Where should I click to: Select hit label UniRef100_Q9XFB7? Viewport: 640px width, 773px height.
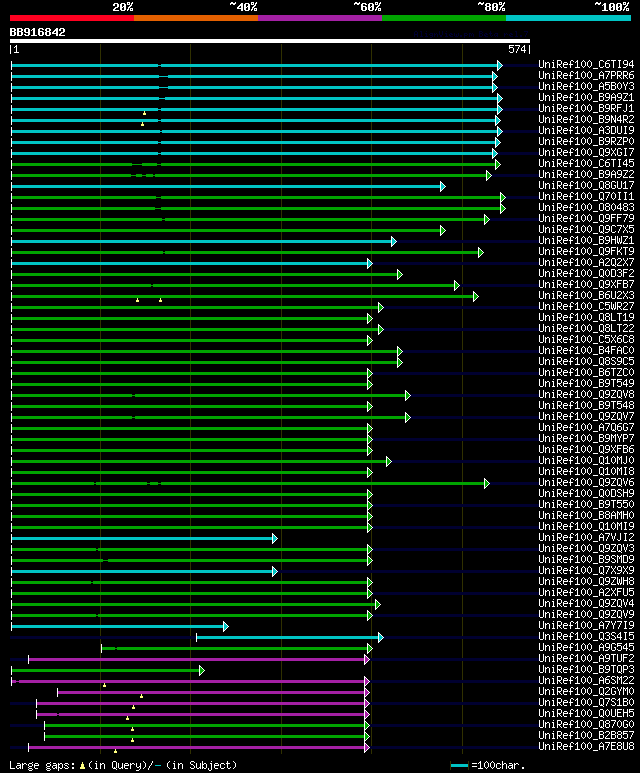point(586,284)
